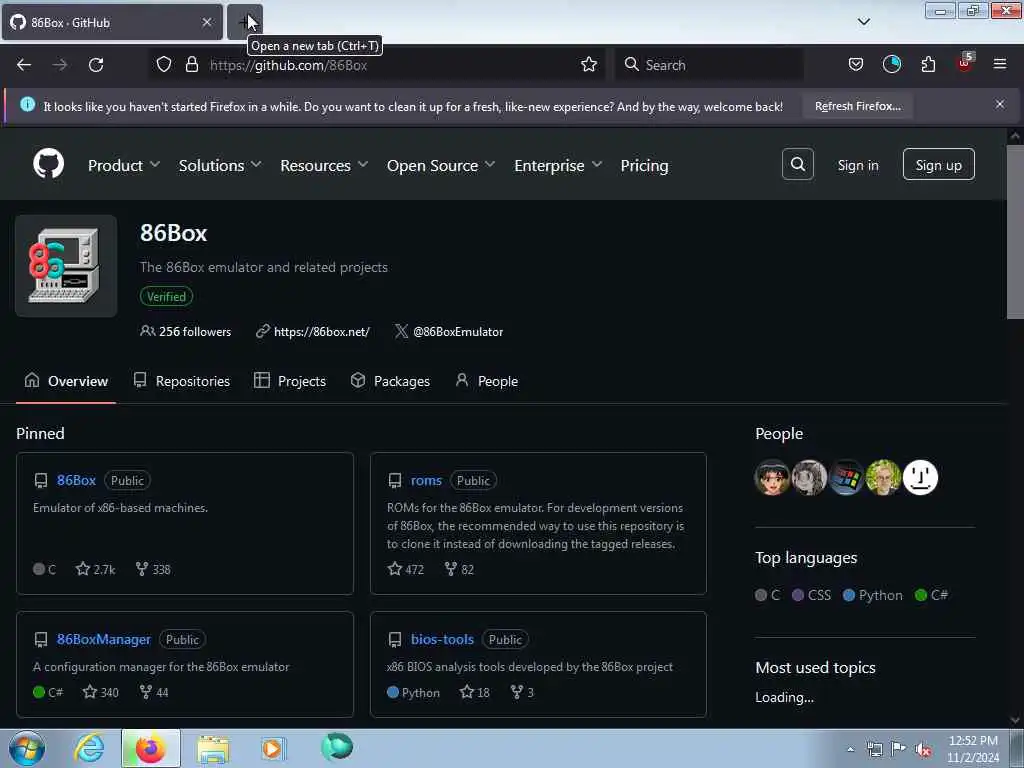
Task: Click fork count 82 on roms repo
Action: tap(459, 569)
